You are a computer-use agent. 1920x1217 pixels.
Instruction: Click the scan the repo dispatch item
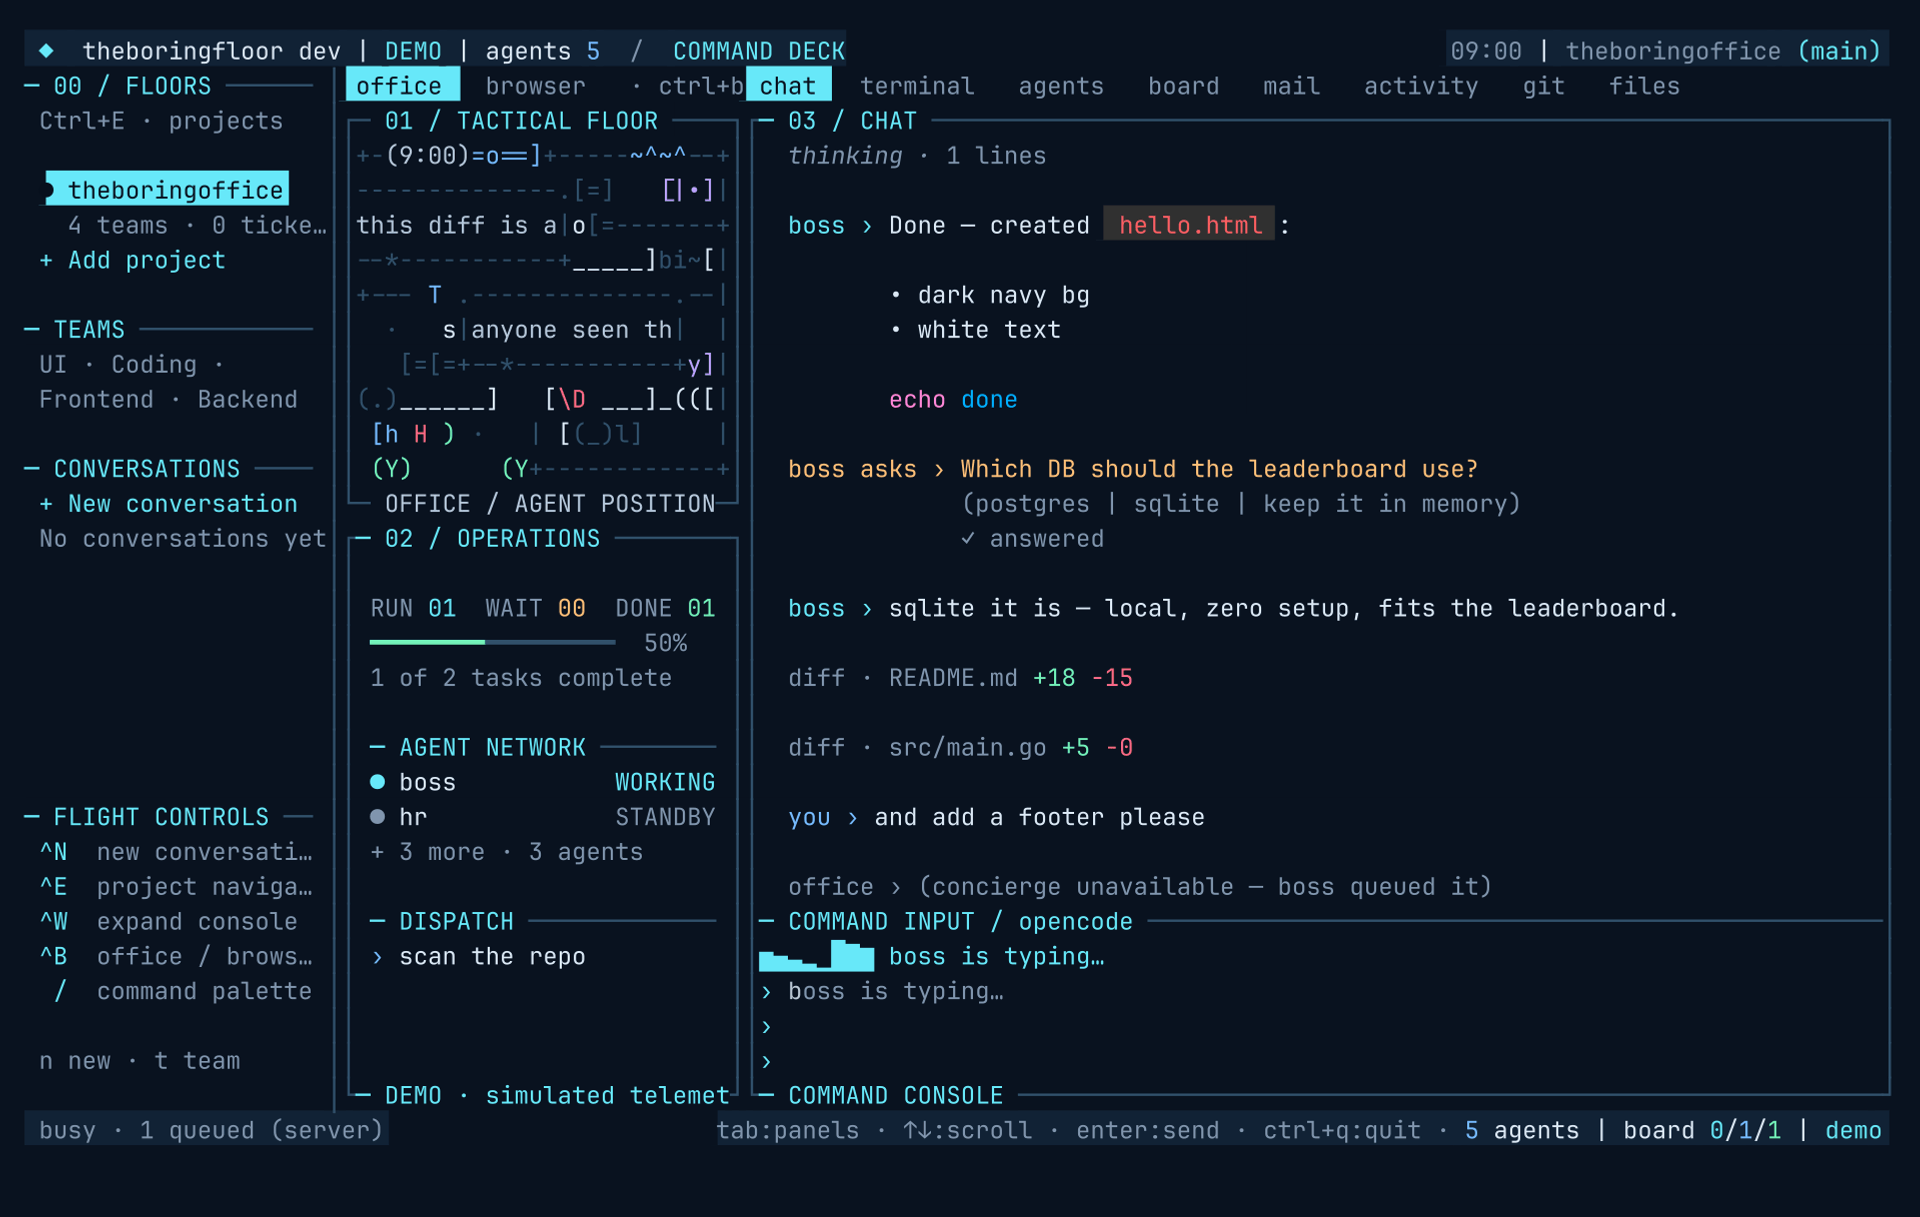coord(478,956)
